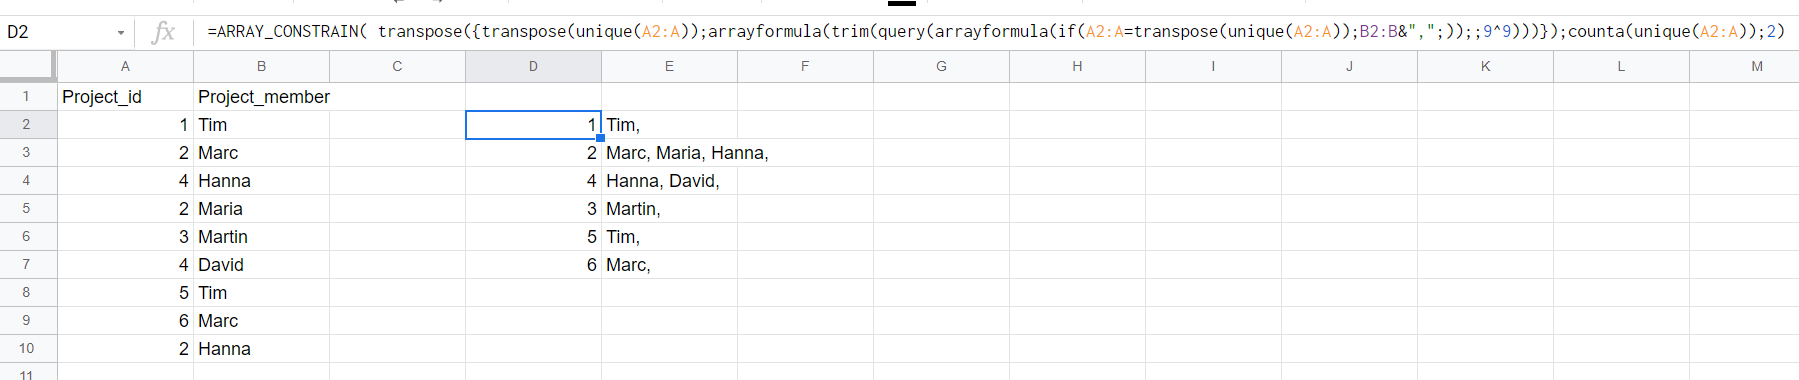Click cell B9 containing Marc
1799x380 pixels.
(x=261, y=321)
